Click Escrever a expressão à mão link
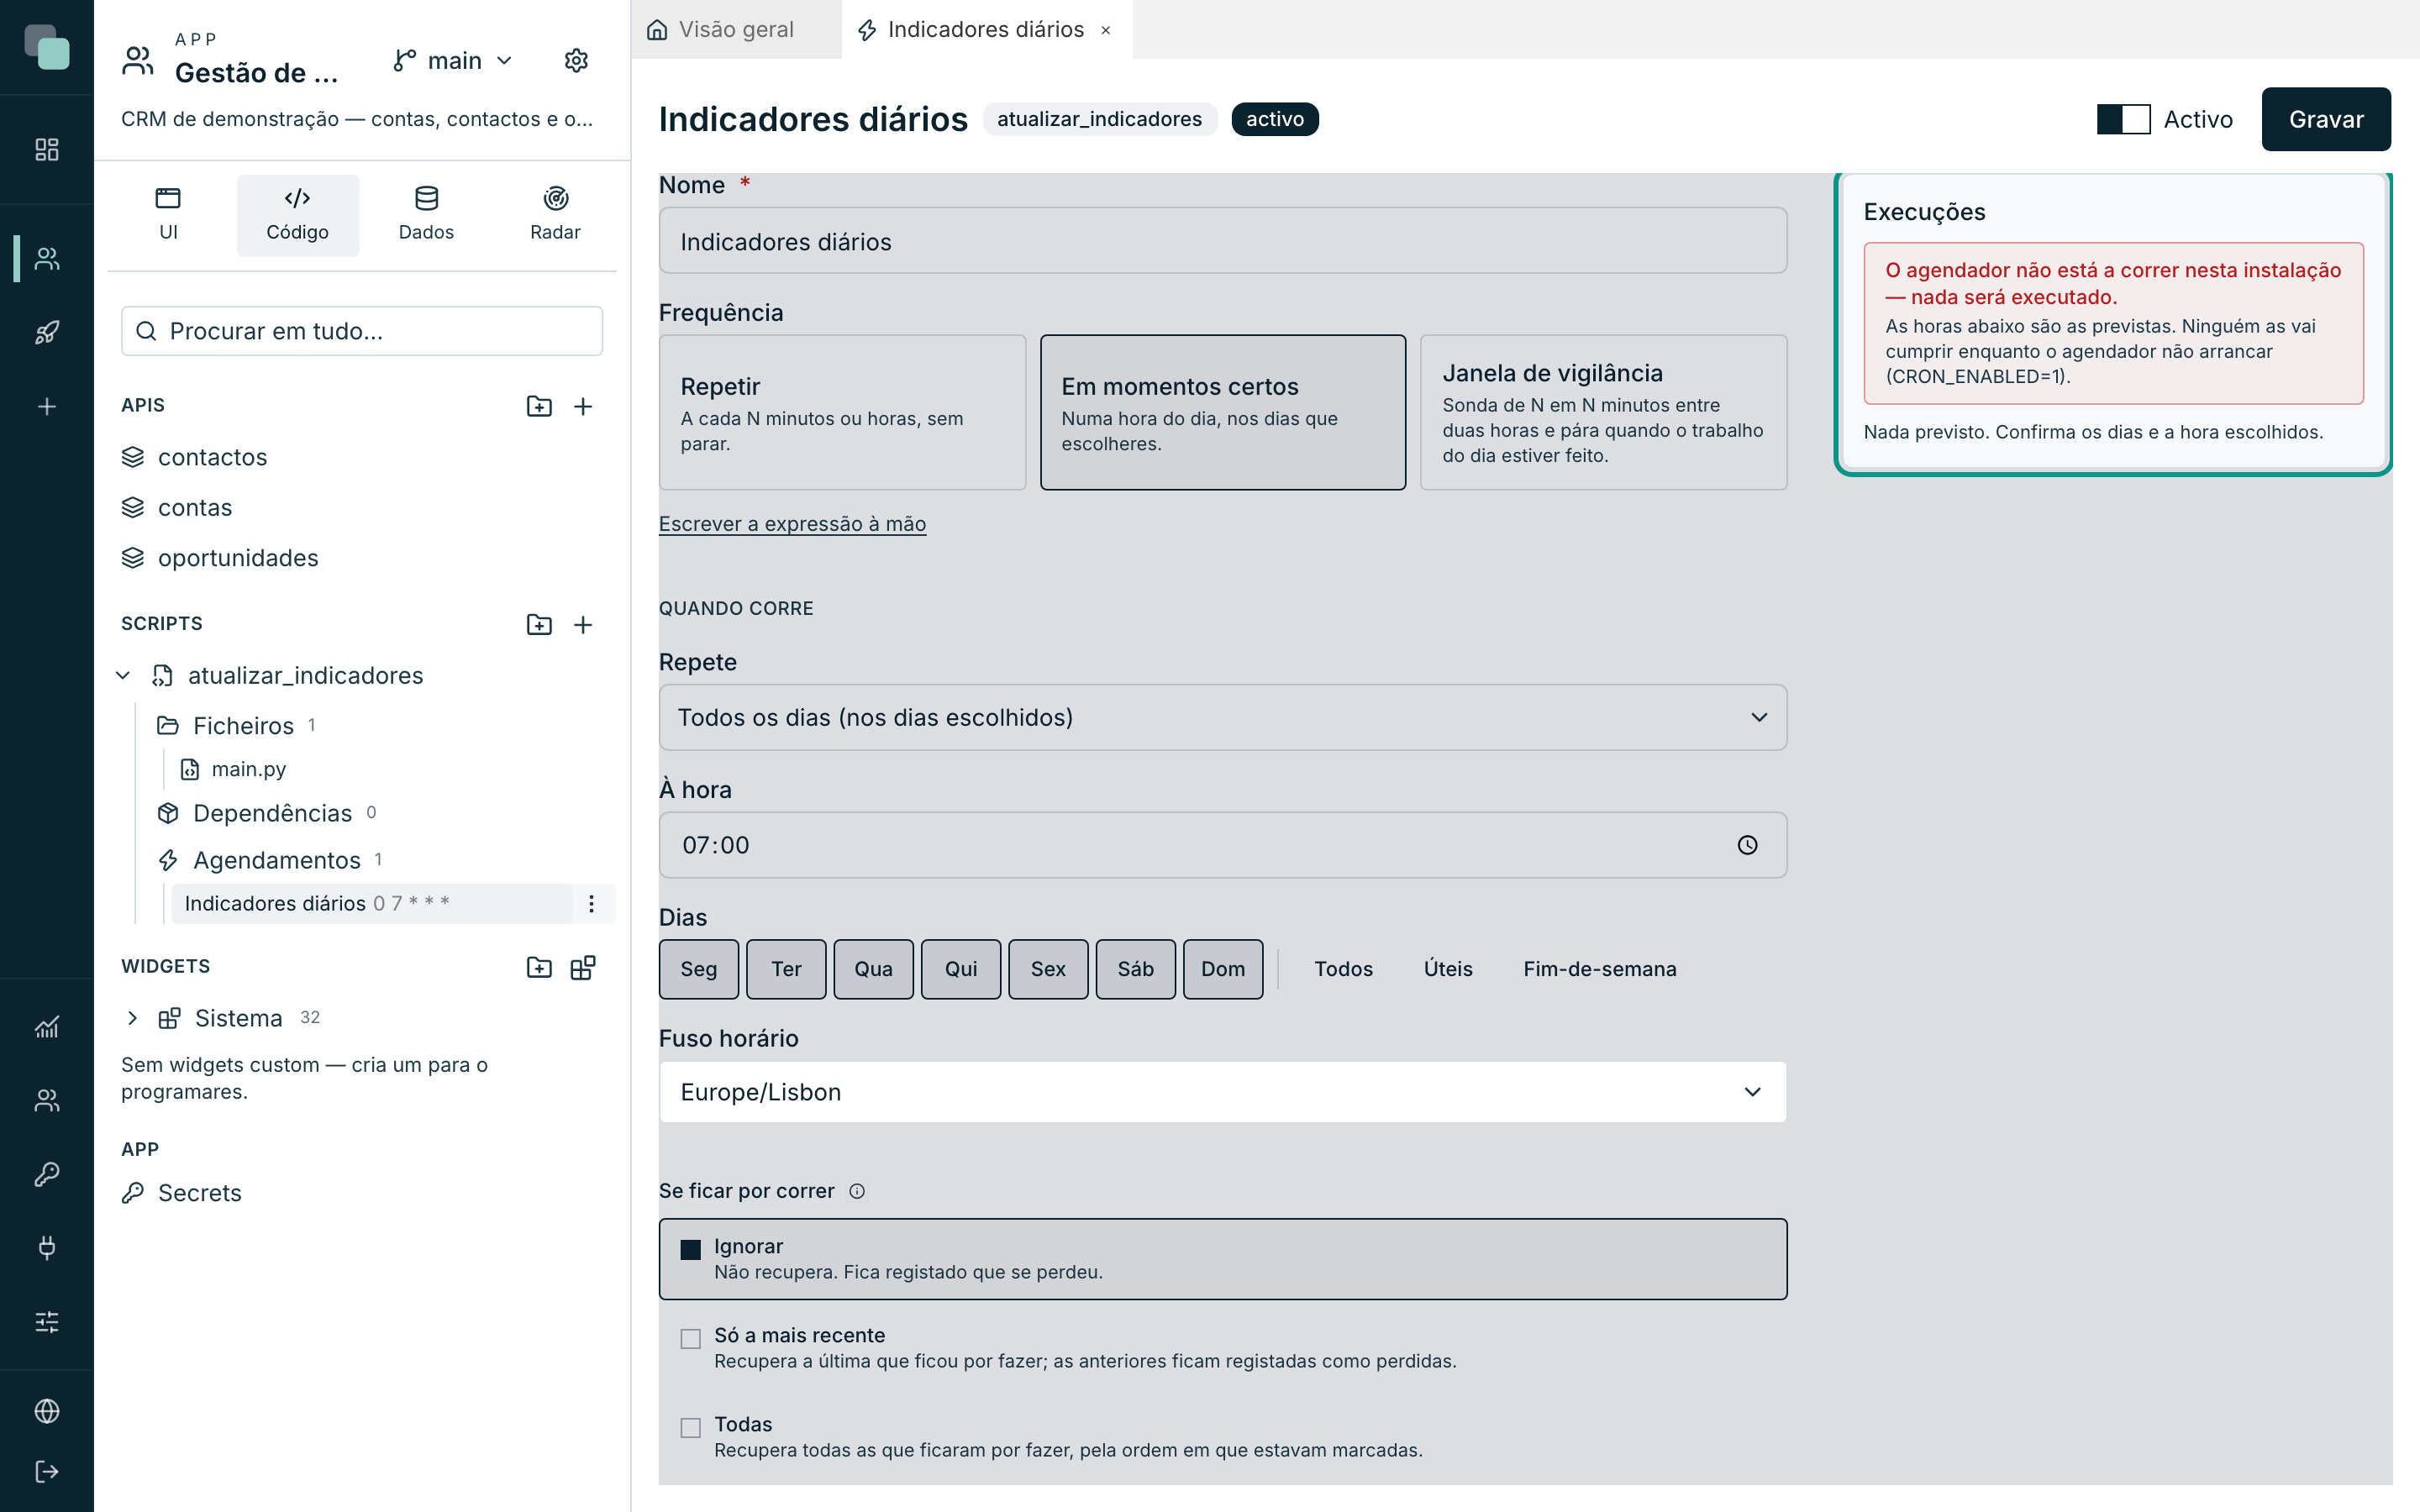 tap(792, 523)
